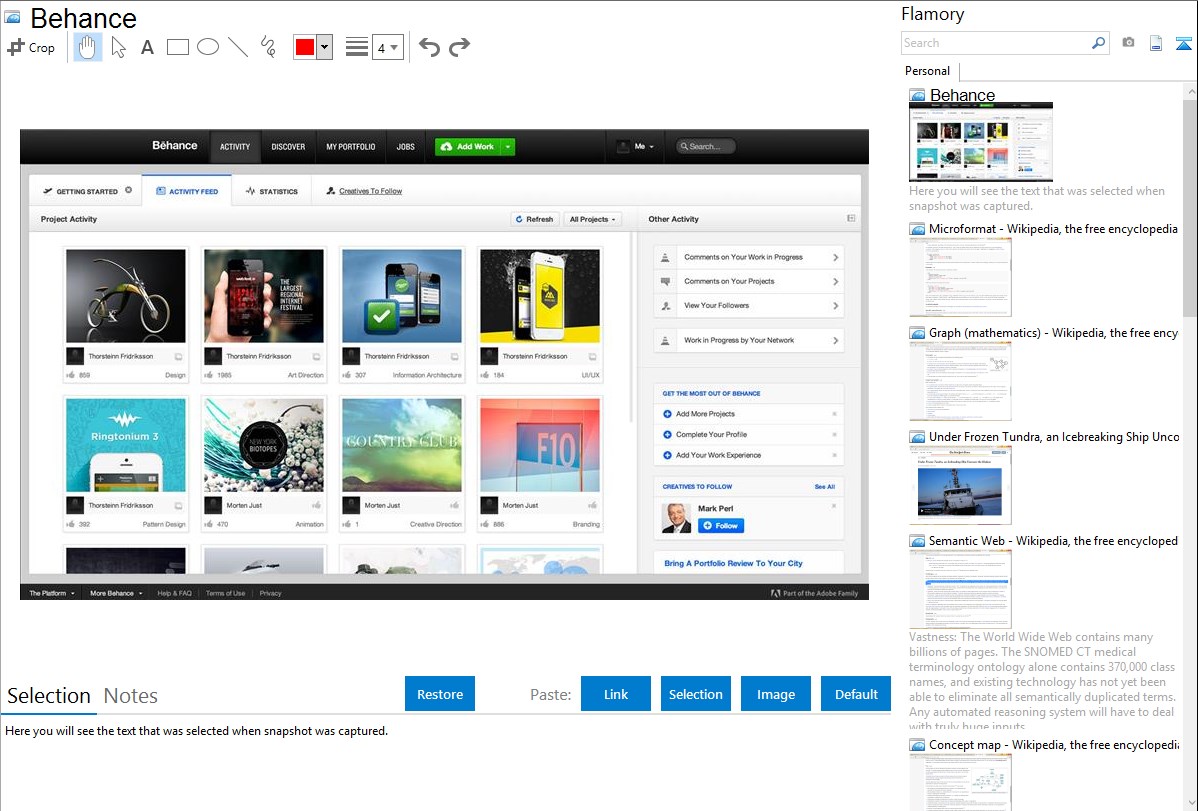Click Refresh in the Project Activity header
The height and width of the screenshot is (811, 1198).
point(534,219)
